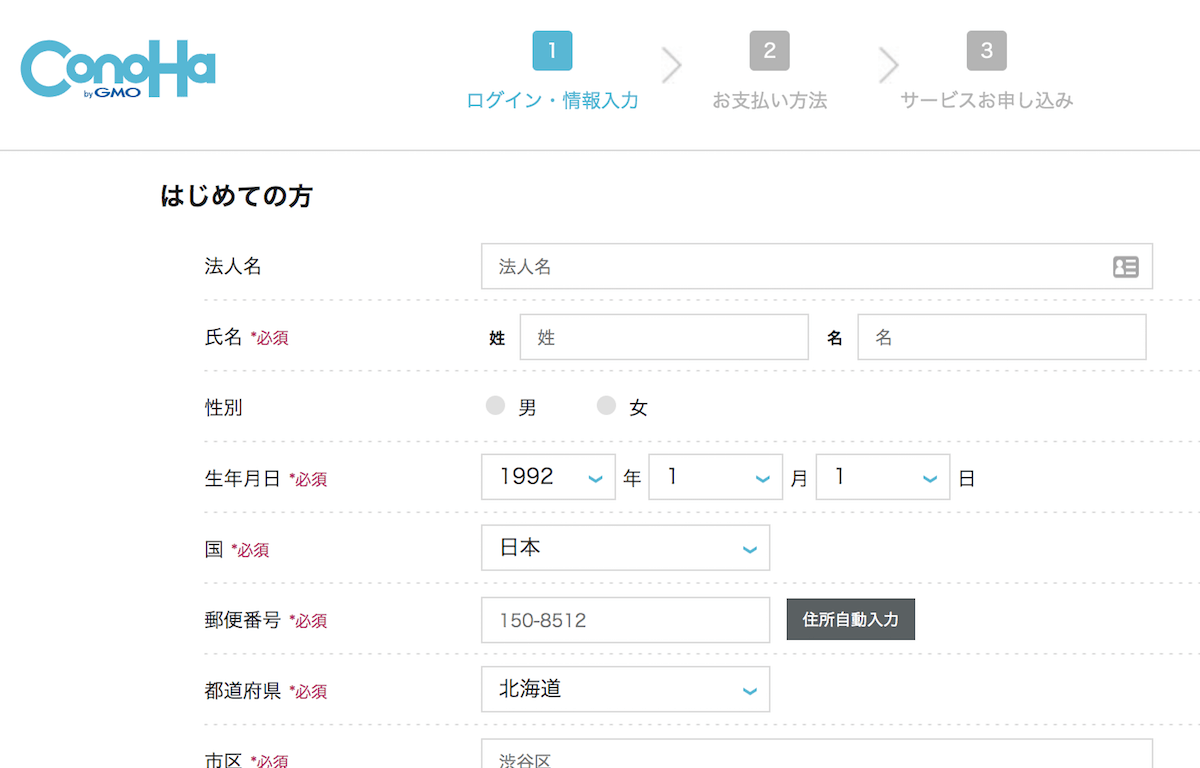The image size is (1200, 768).
Task: Click the 郵便番号 postal code input
Action: point(625,620)
